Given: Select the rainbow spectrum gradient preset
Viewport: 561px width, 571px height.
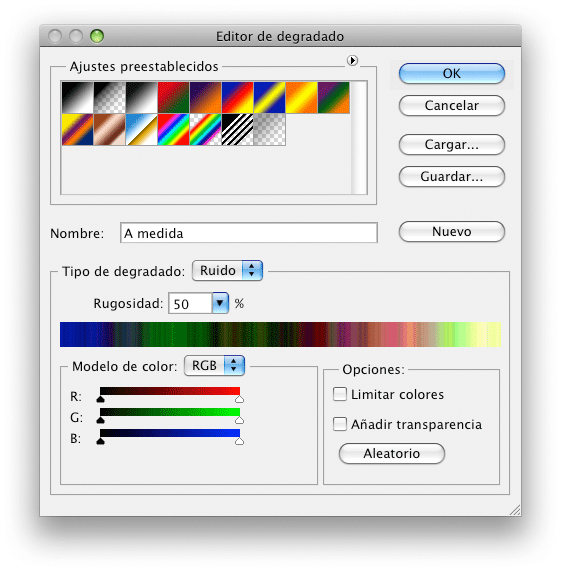Looking at the screenshot, I should pos(173,129).
